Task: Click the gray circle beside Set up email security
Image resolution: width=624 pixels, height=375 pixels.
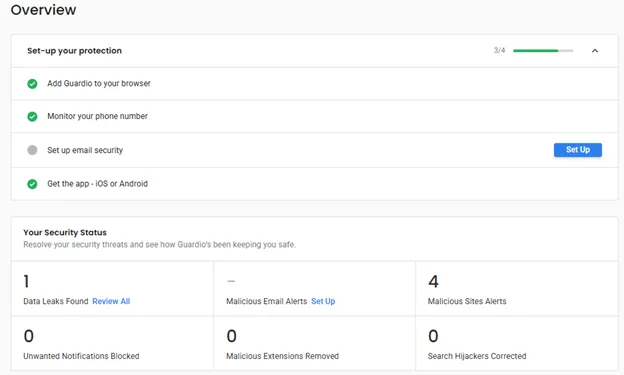Action: (32, 150)
